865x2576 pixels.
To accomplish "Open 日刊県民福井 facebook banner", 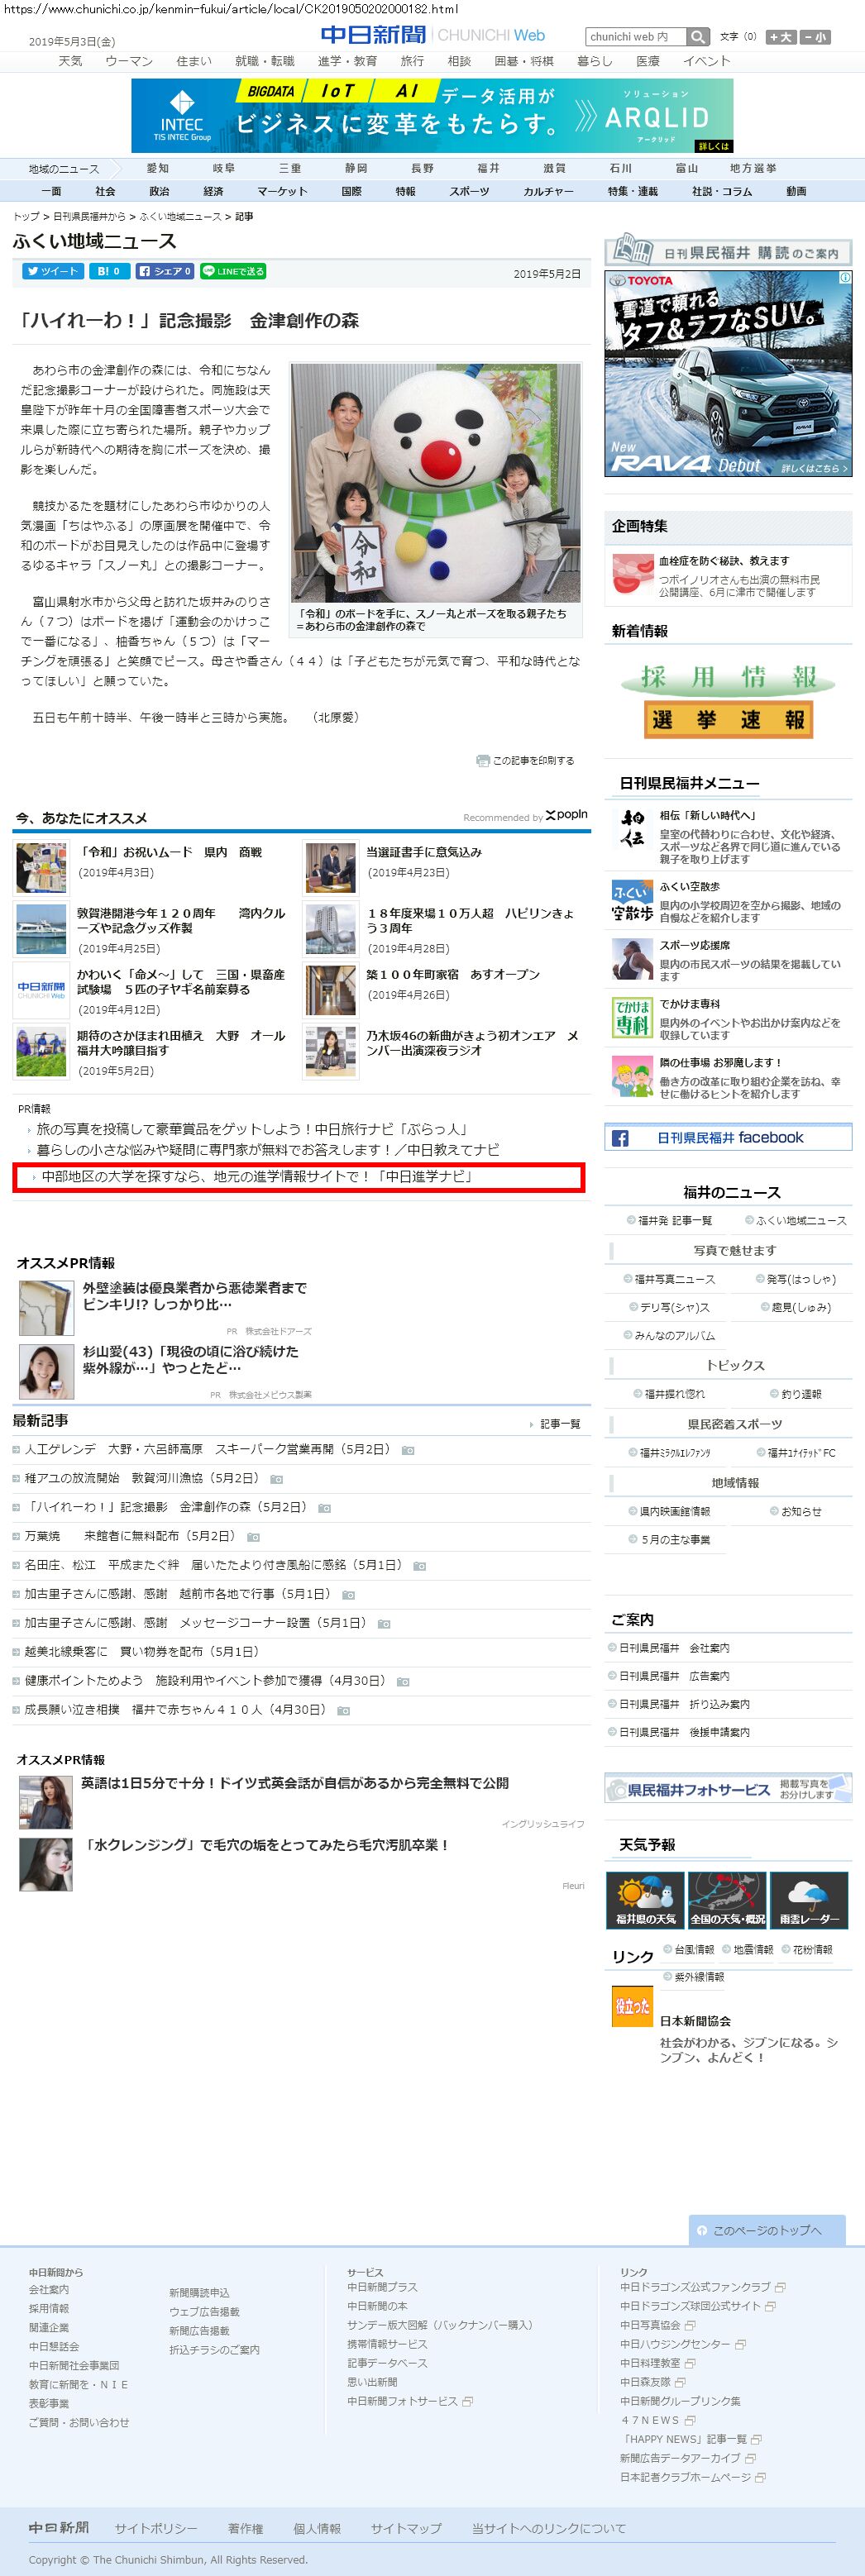I will pos(728,1138).
